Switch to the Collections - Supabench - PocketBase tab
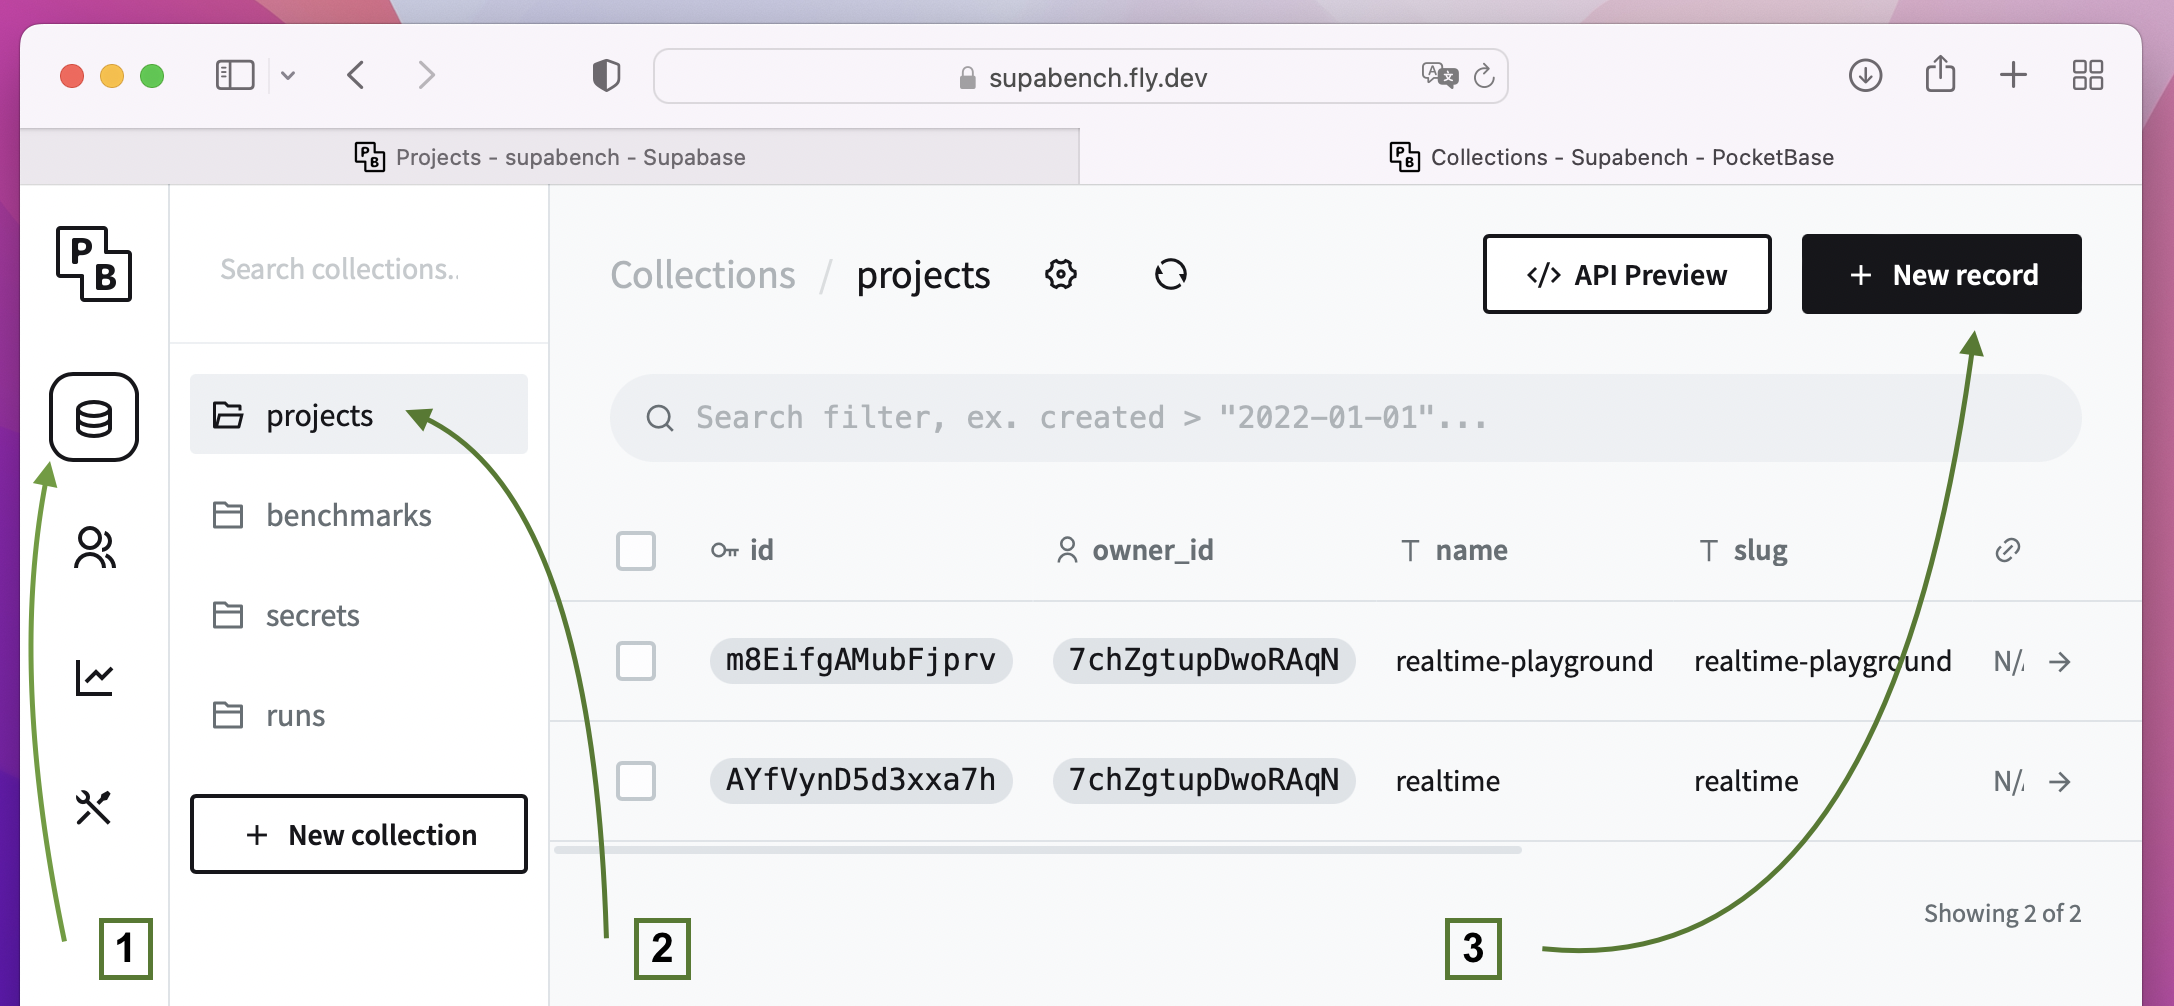 pyautogui.click(x=1611, y=157)
